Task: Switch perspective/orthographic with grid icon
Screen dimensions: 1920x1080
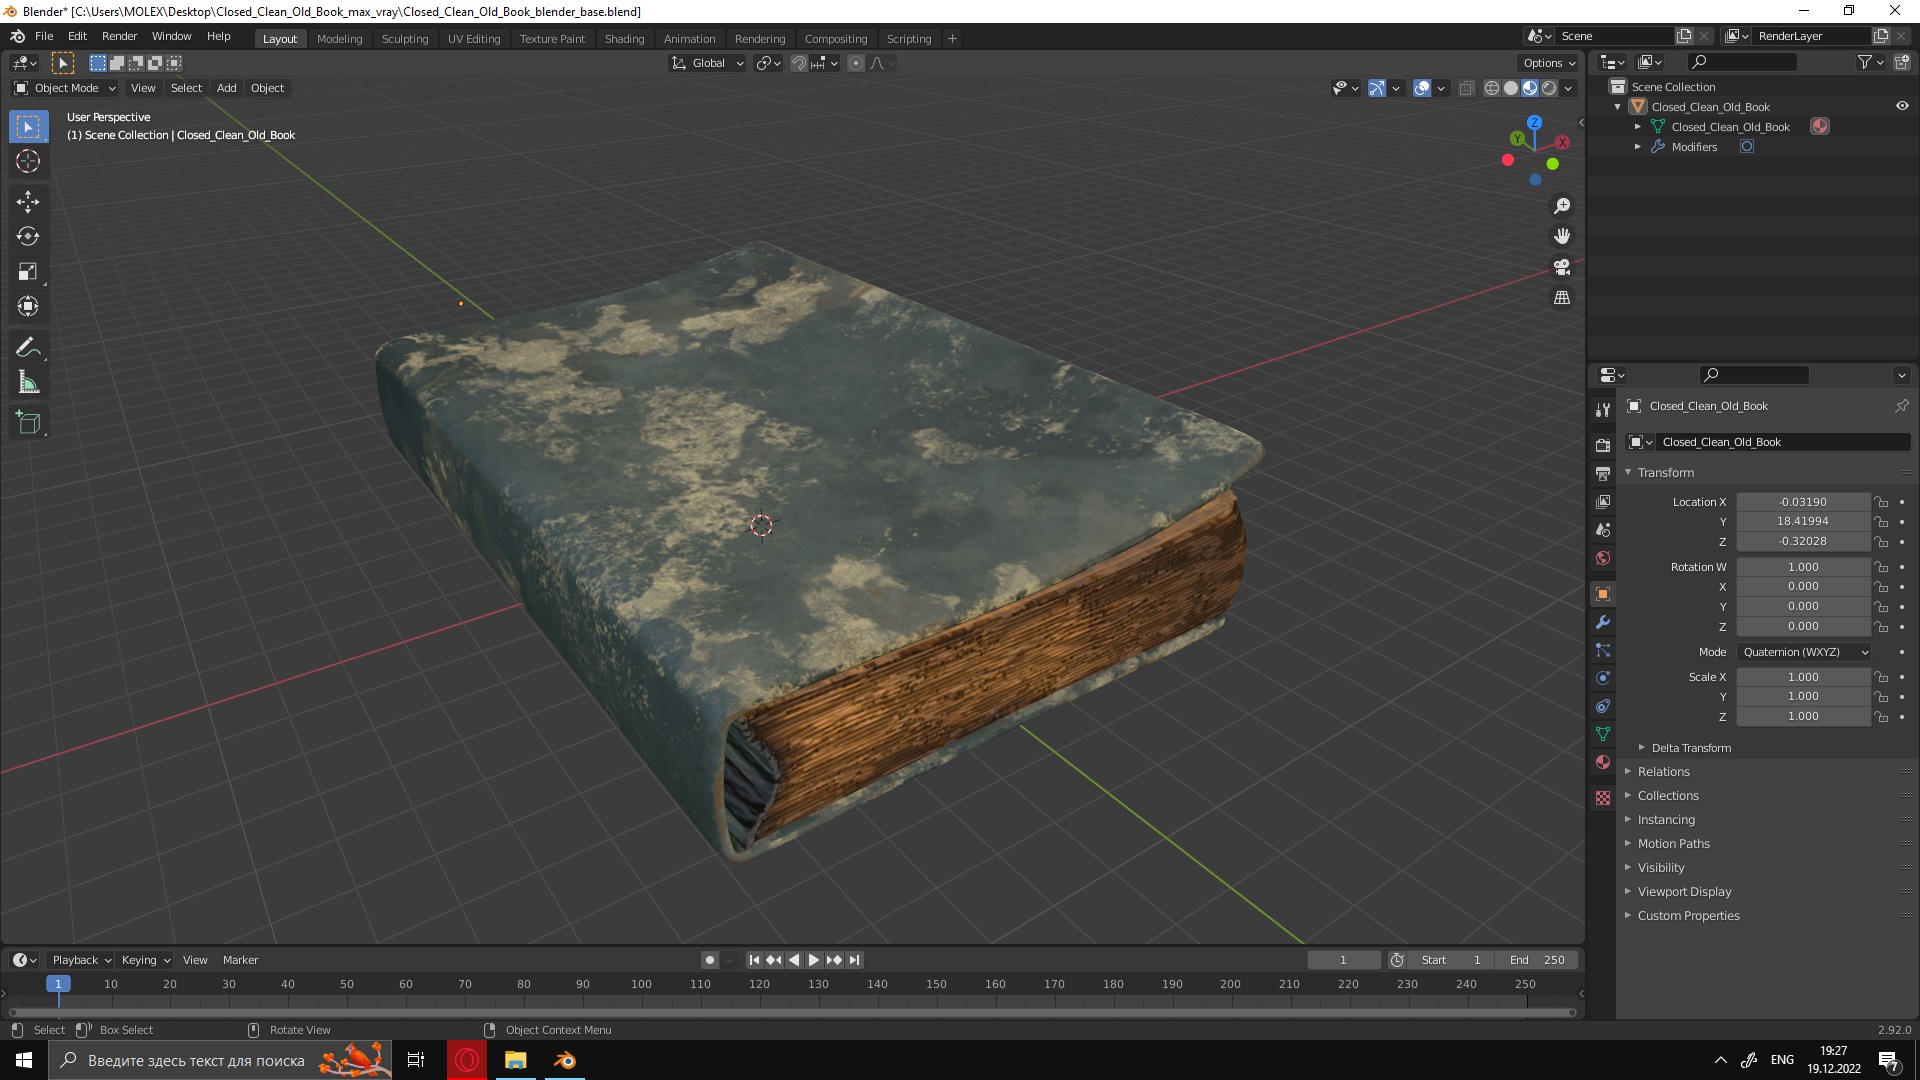Action: pos(1562,298)
